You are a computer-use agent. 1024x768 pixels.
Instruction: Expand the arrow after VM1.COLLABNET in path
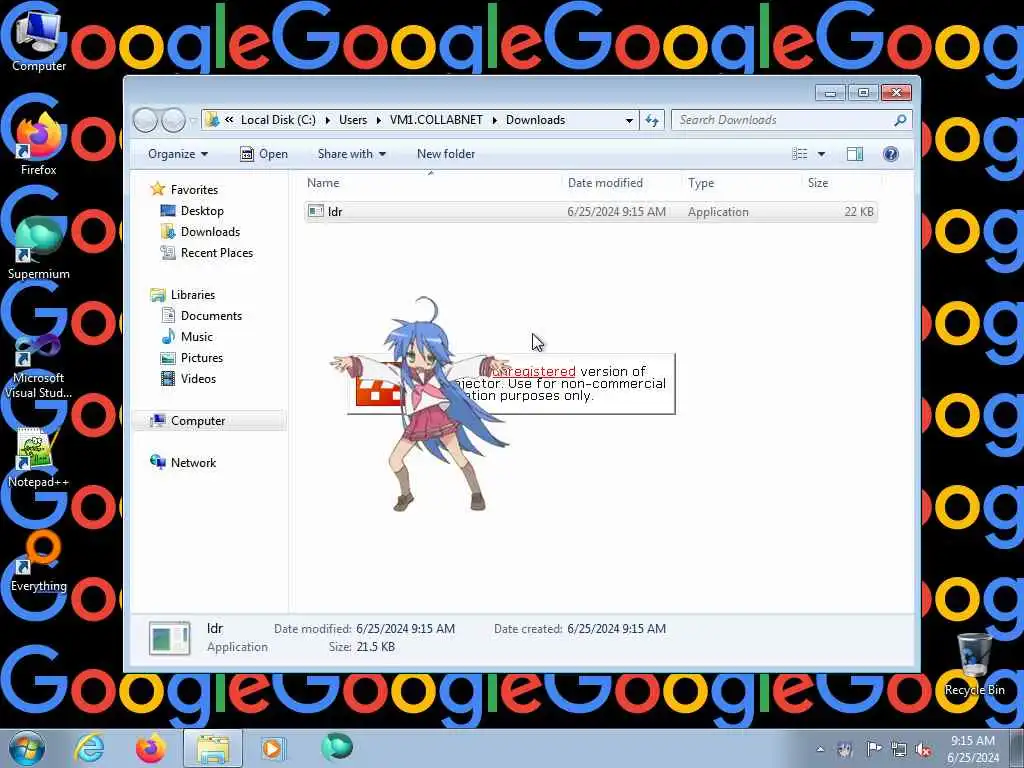[x=494, y=120]
